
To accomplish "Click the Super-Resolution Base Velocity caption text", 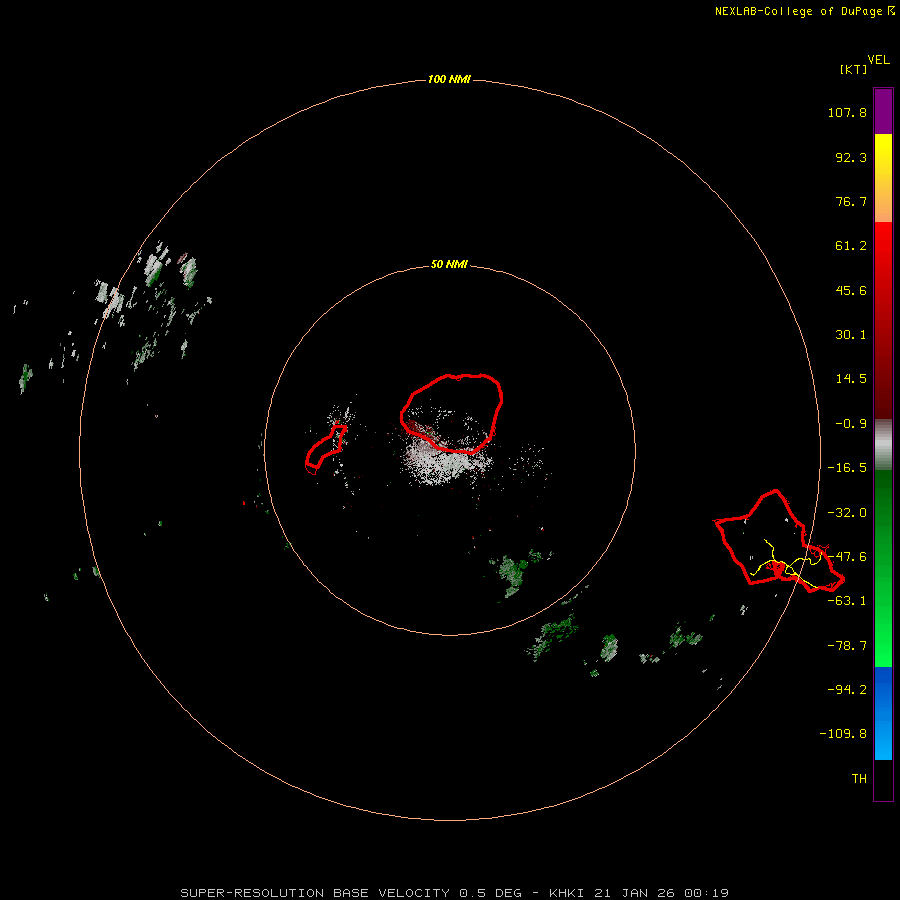I will click(x=454, y=893).
